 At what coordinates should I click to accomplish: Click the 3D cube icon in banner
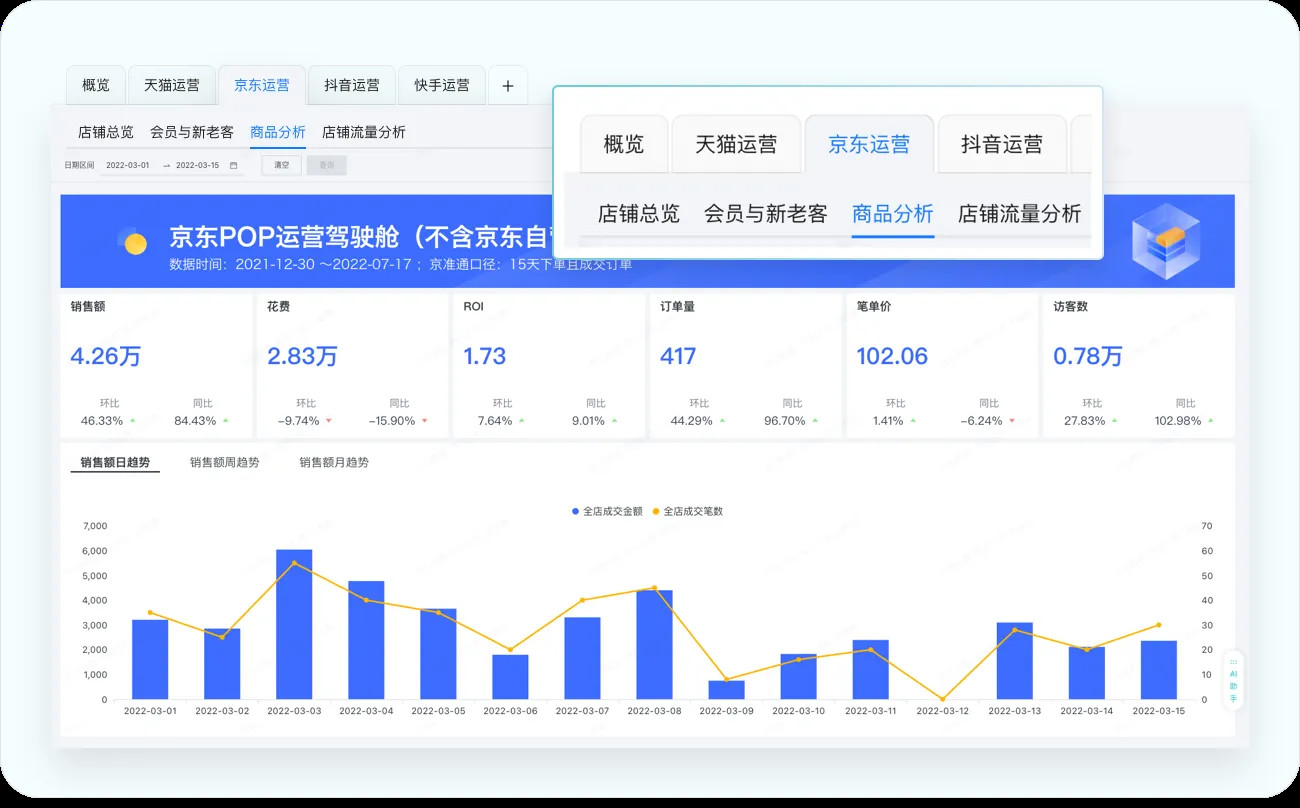click(1165, 240)
